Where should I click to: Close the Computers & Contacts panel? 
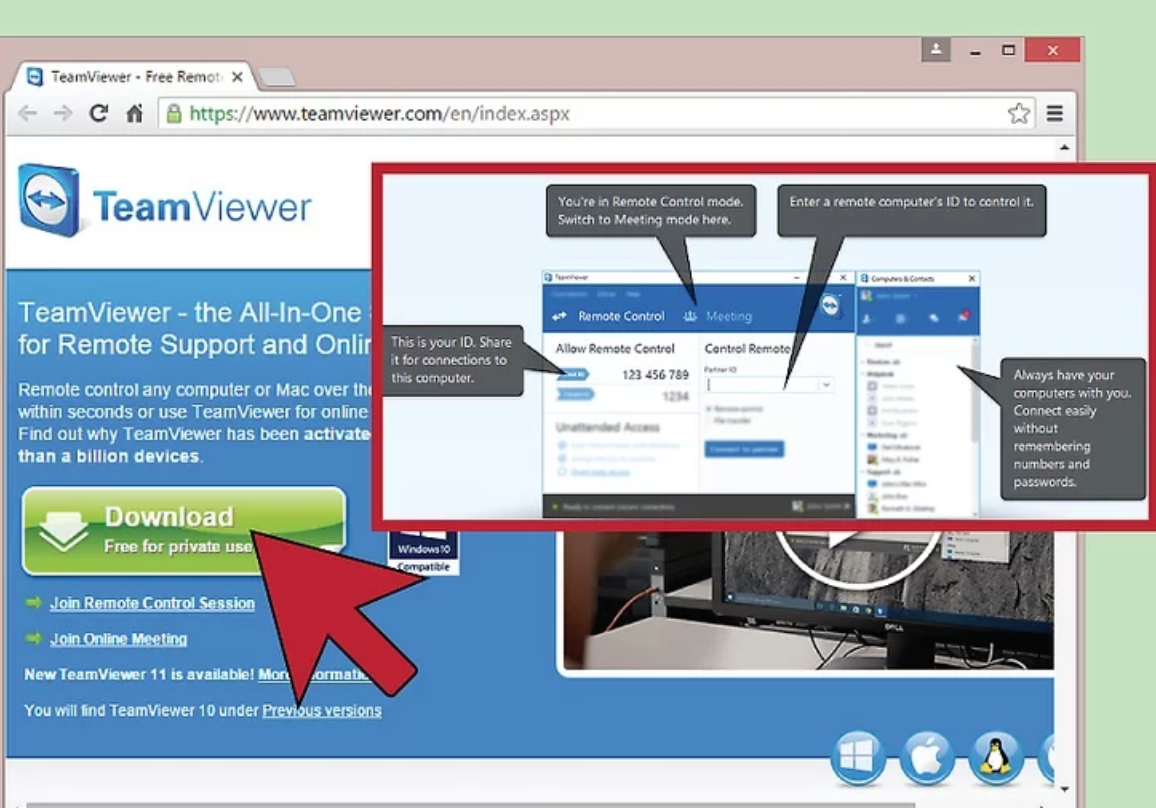(972, 279)
